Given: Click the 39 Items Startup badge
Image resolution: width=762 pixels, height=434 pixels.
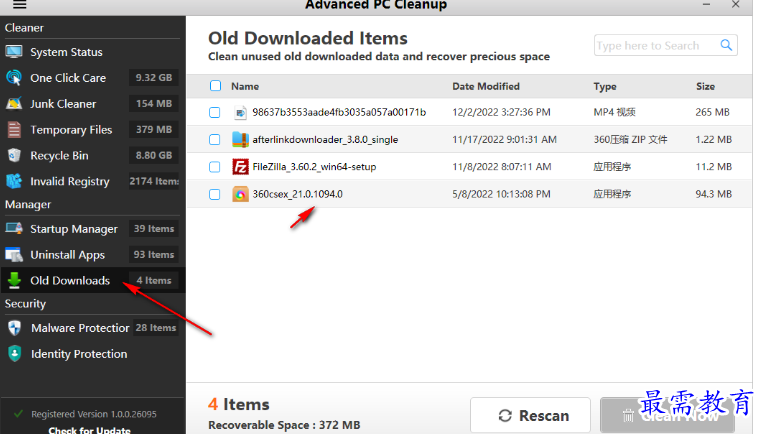Looking at the screenshot, I should pyautogui.click(x=154, y=228).
